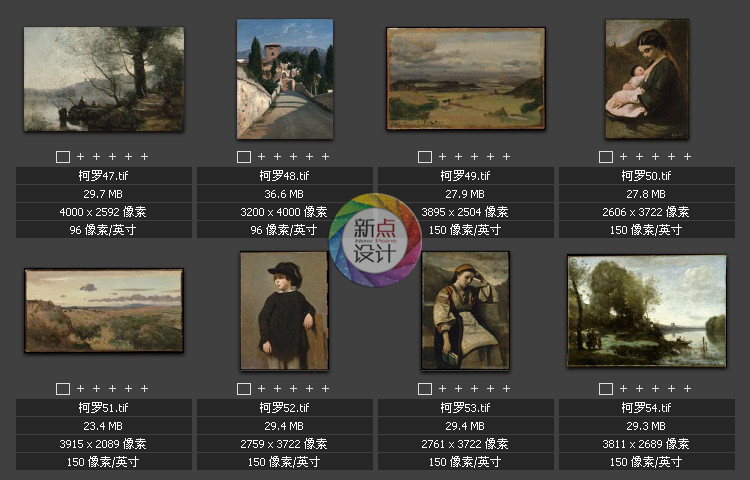Set fifth rating mark on 柯罗51.tif
This screenshot has width=750, height=480.
click(x=144, y=388)
